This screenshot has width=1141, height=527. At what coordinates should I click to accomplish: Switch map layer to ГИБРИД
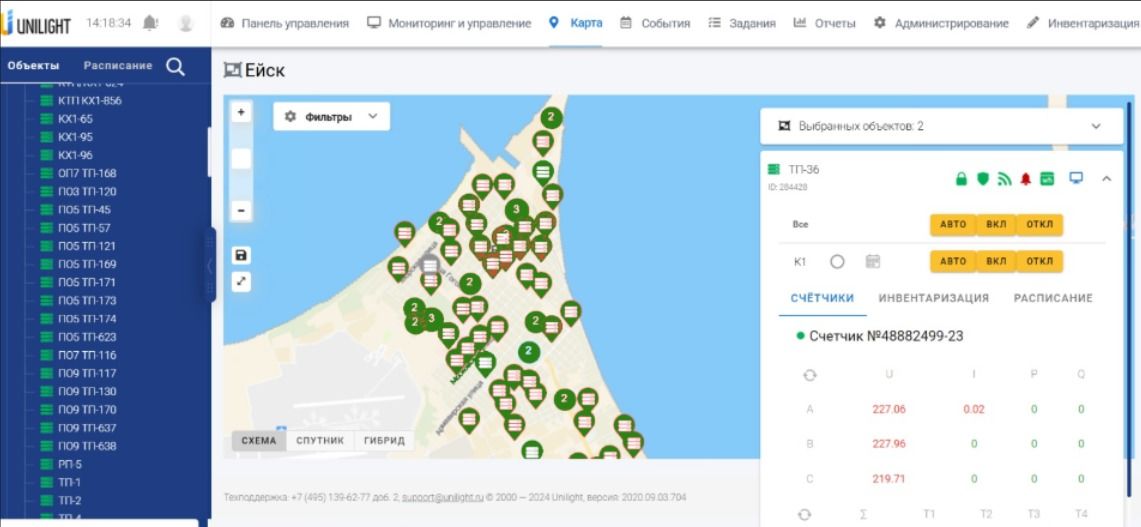coord(385,440)
